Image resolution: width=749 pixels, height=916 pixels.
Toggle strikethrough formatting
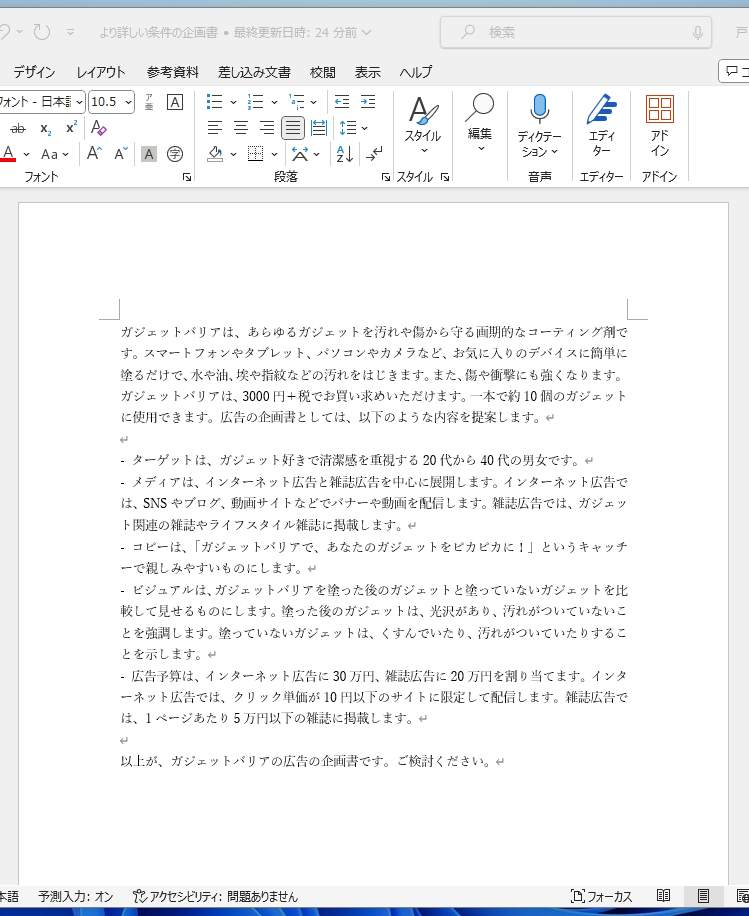[19, 129]
